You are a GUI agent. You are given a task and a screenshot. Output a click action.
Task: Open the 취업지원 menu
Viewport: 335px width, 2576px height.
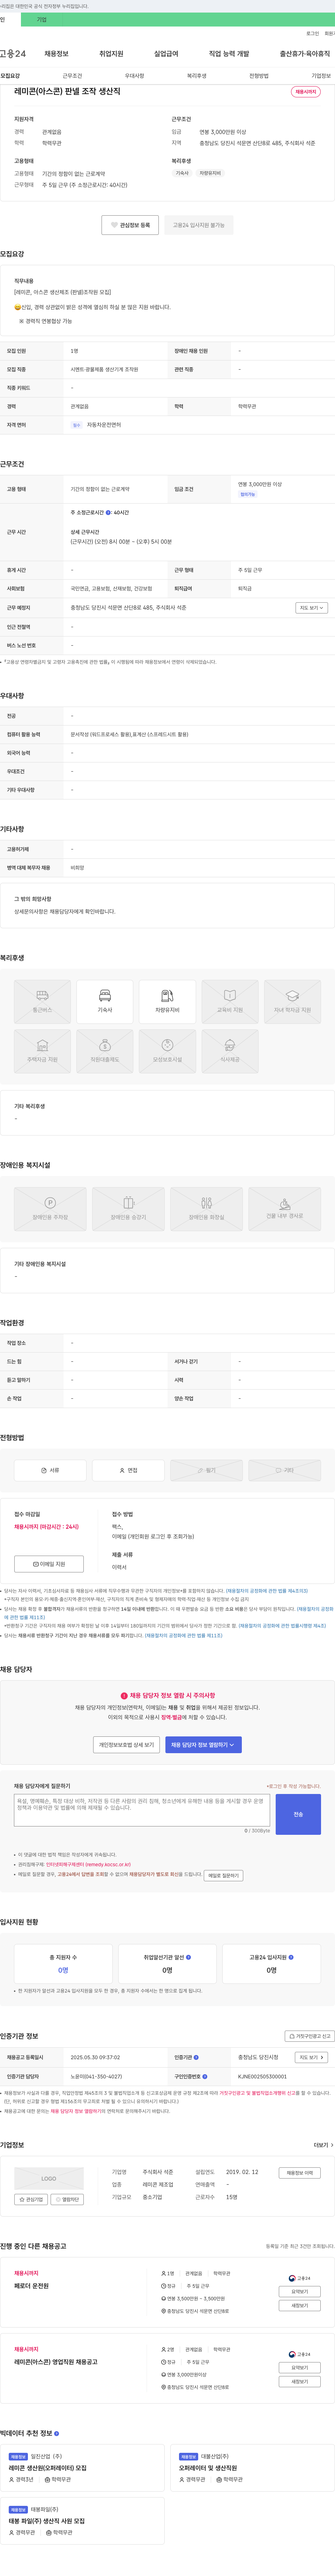(x=111, y=54)
